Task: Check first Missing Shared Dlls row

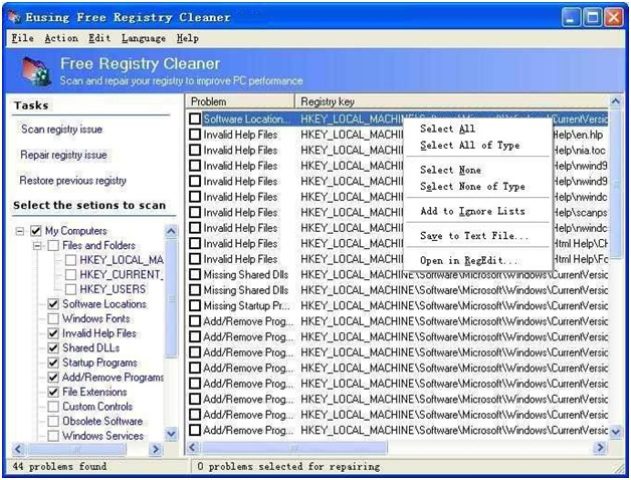Action: pyautogui.click(x=195, y=274)
